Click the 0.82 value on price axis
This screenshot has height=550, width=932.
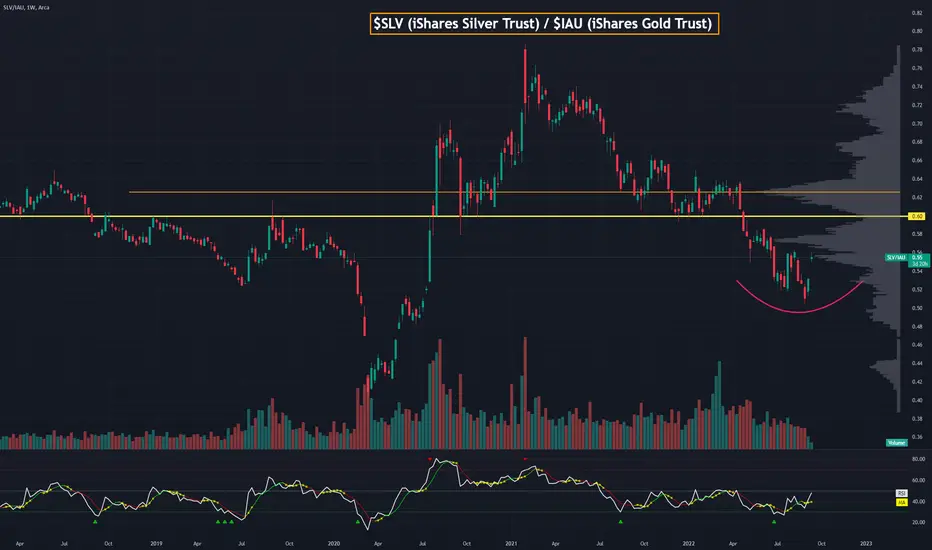pyautogui.click(x=917, y=12)
